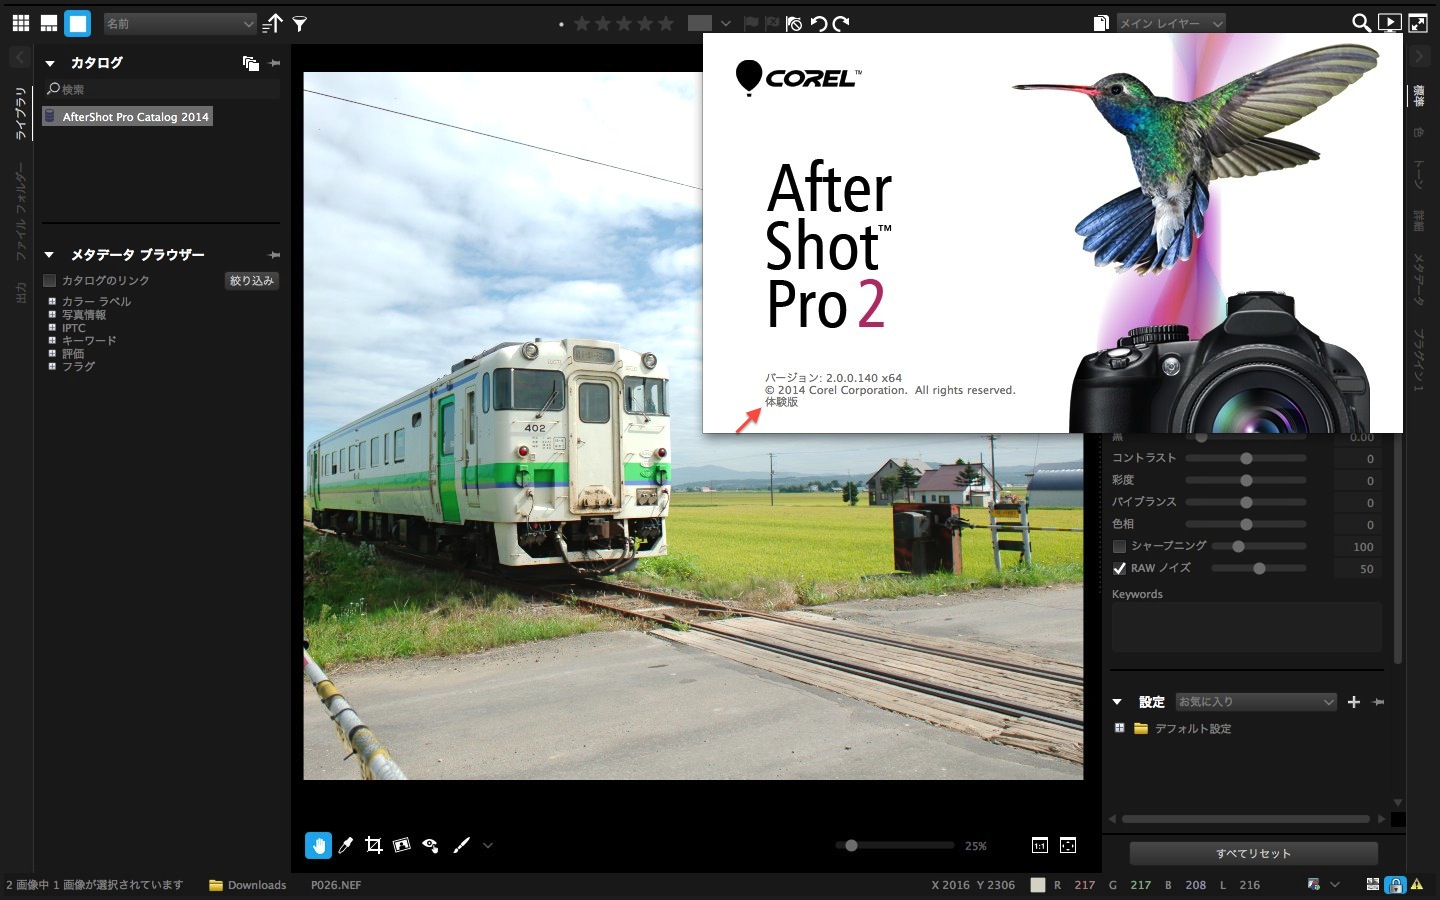The height and width of the screenshot is (900, 1440).
Task: Toggle sort direction arrow icon
Action: 272,23
